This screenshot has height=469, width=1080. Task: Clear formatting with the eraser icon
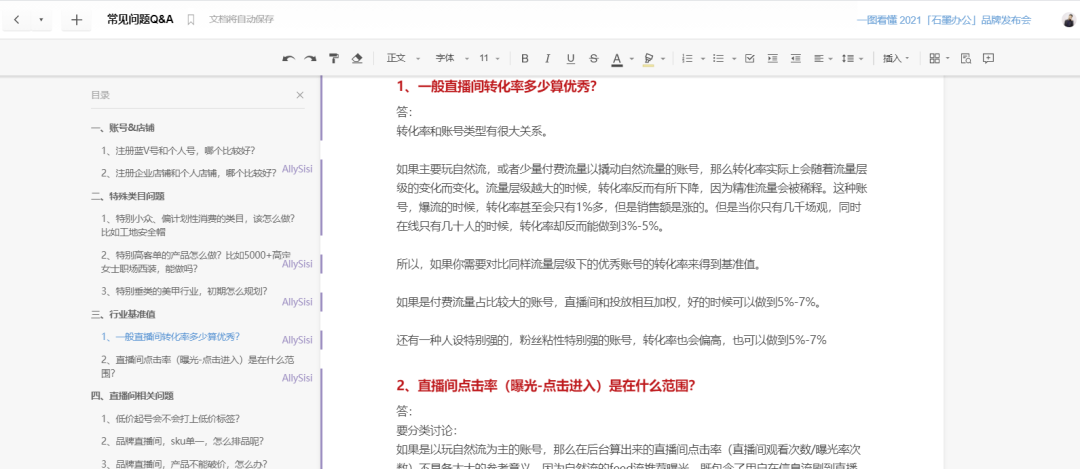pyautogui.click(x=357, y=59)
